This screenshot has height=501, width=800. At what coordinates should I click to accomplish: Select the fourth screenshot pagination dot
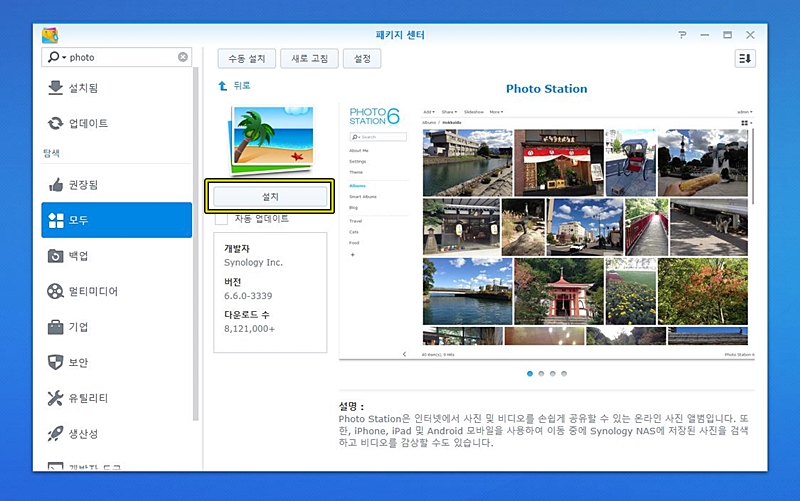coord(564,373)
